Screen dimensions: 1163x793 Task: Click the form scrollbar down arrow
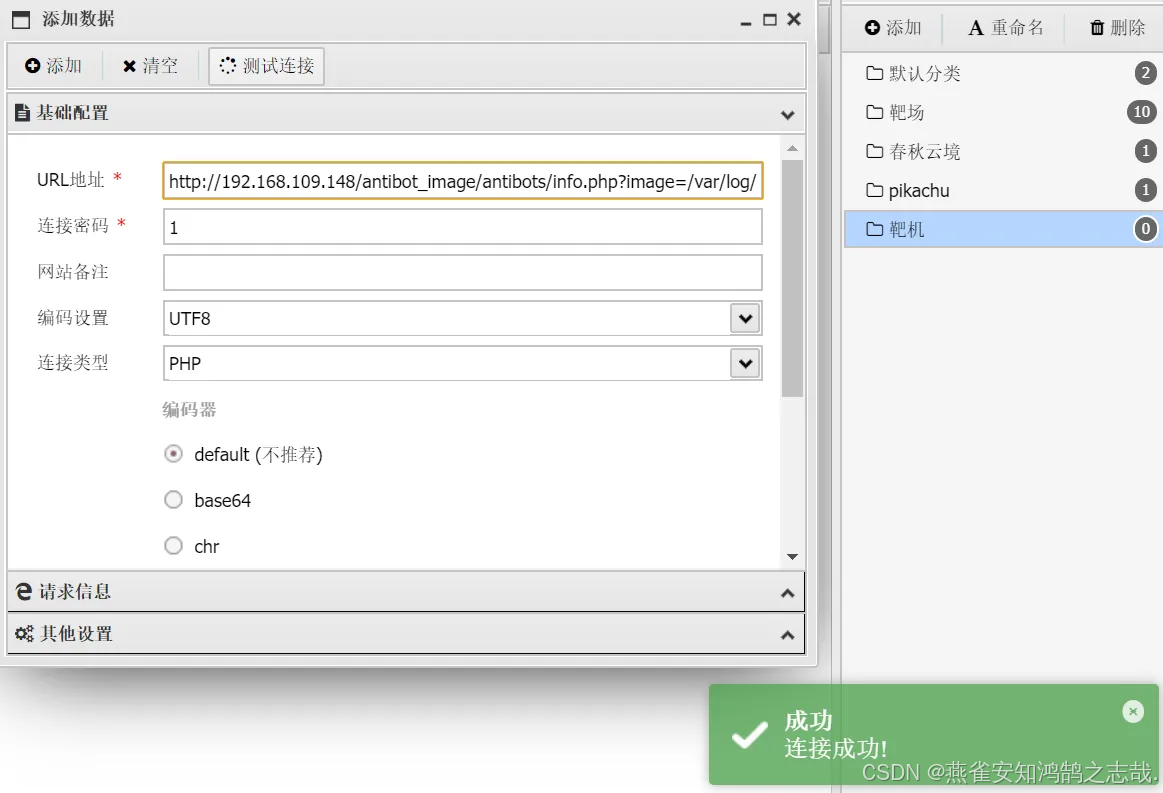pos(792,556)
